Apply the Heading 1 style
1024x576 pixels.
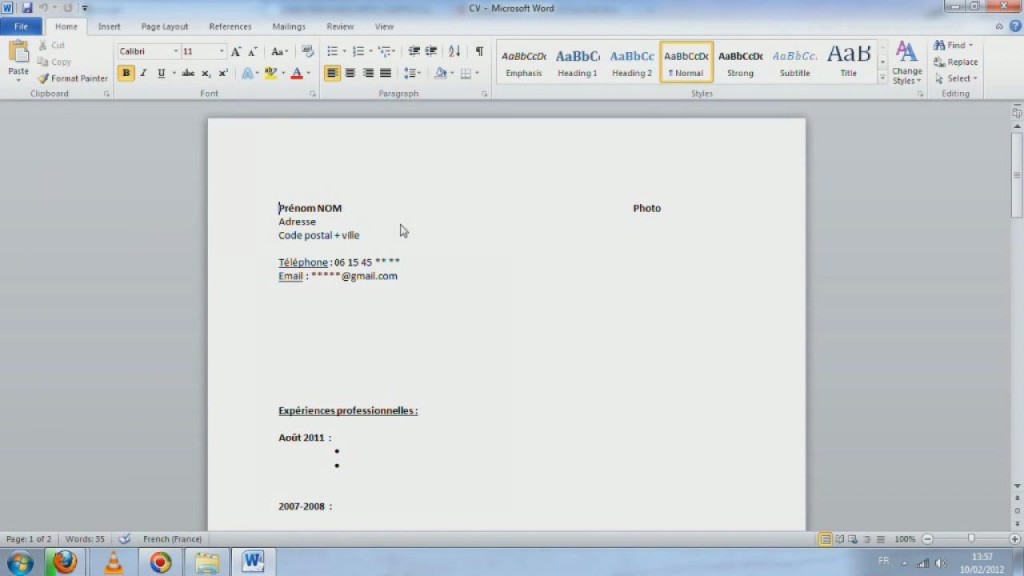pos(577,62)
